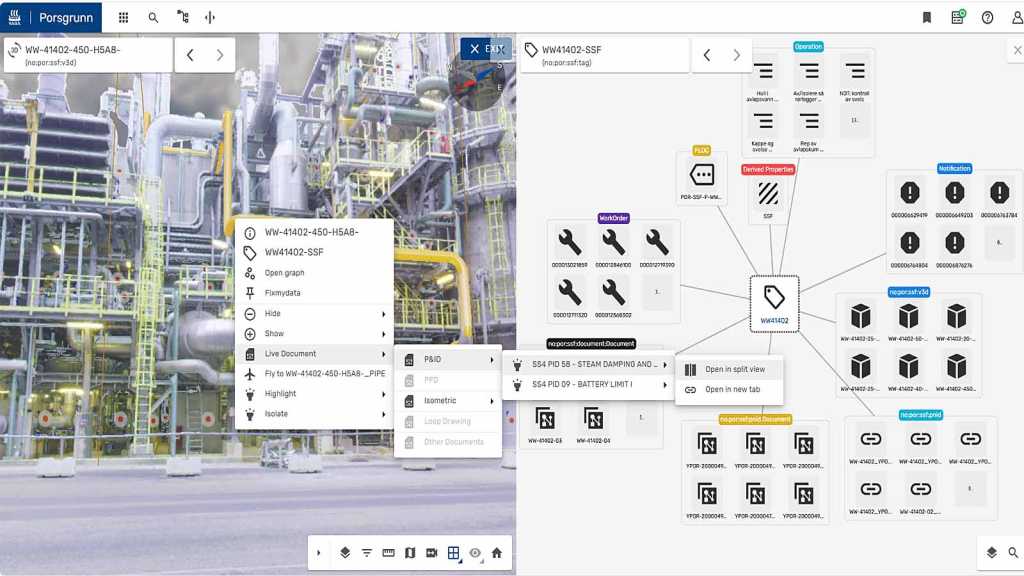
Task: Click the WW41402-SSF tag header field
Action: click(605, 55)
